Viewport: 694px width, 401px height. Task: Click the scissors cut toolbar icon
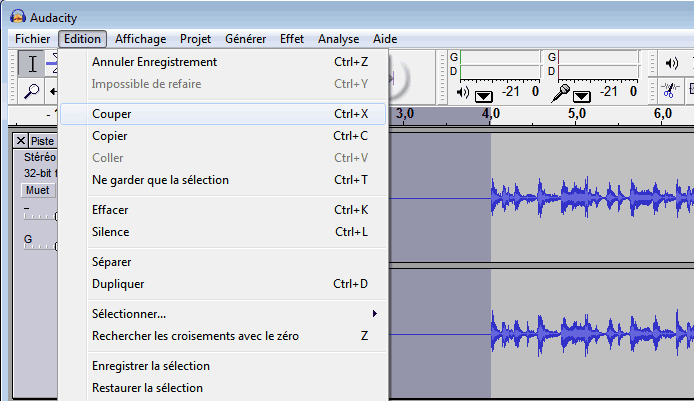click(670, 91)
